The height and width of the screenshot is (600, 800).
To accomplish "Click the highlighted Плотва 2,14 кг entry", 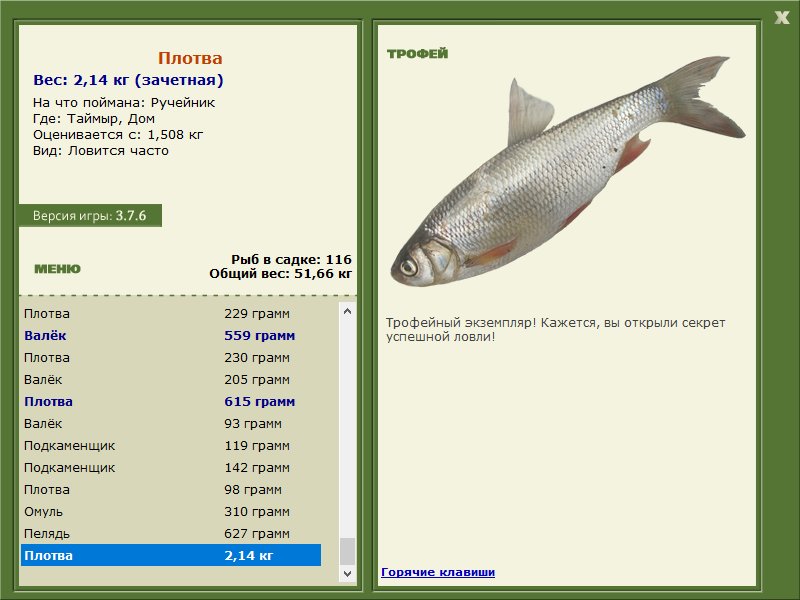I will [x=171, y=555].
